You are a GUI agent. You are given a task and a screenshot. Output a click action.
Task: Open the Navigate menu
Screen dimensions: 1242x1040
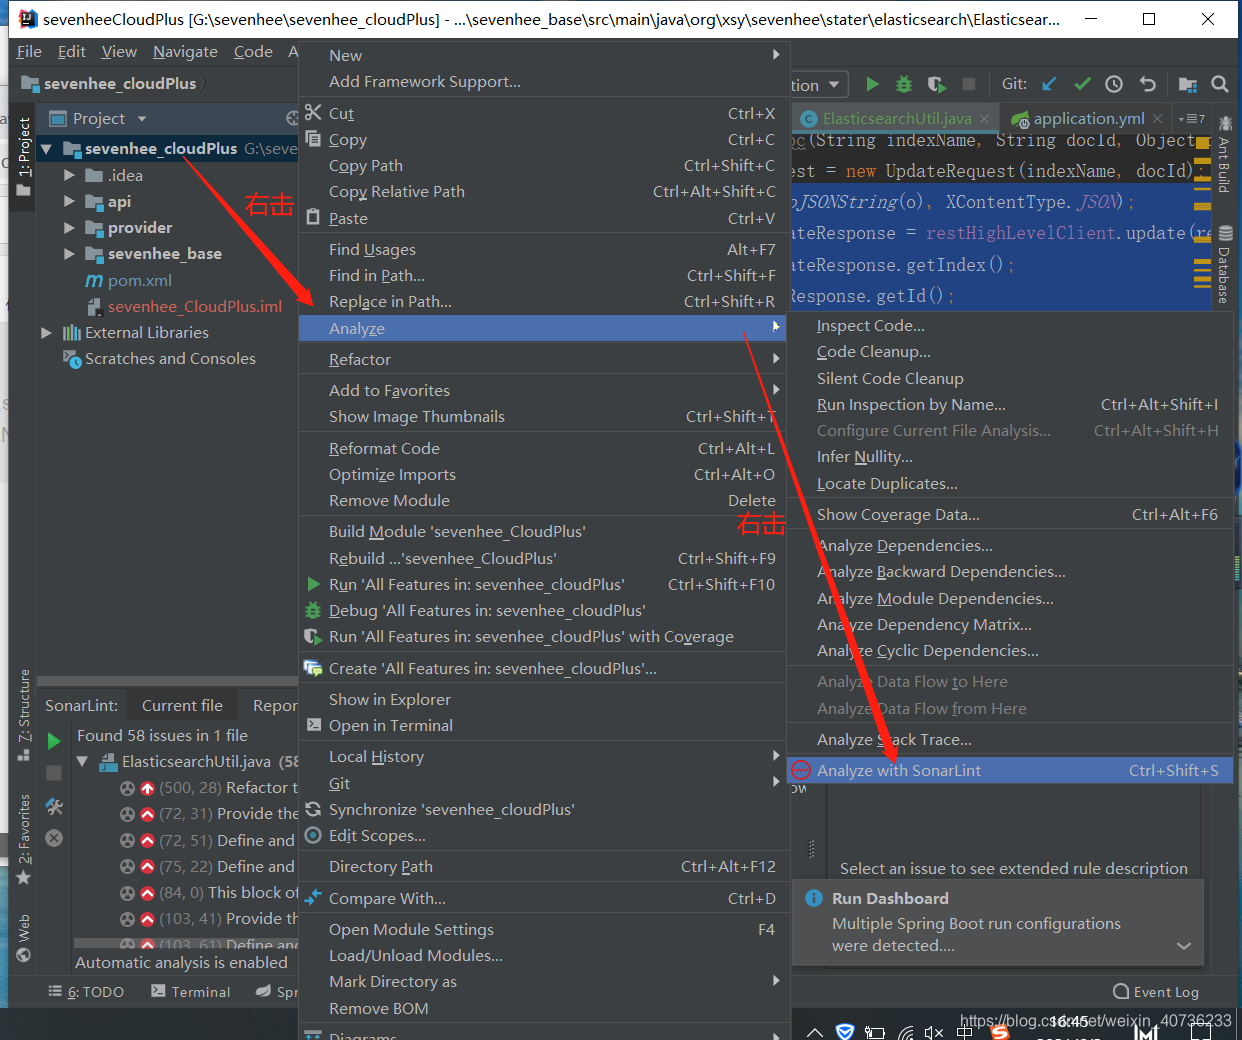(x=185, y=51)
